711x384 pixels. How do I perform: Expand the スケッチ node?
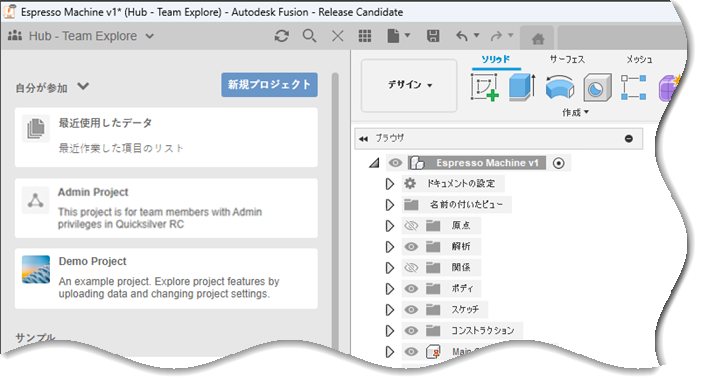click(390, 310)
